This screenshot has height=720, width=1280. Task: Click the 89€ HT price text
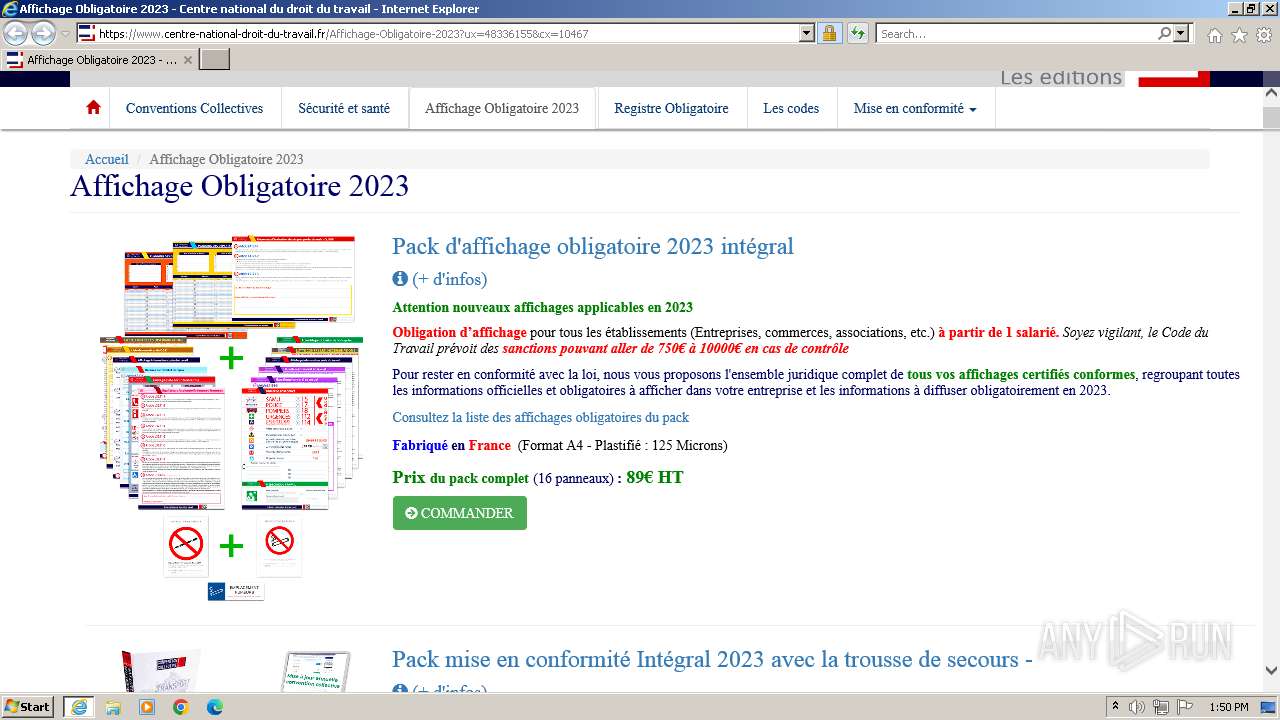pos(655,478)
